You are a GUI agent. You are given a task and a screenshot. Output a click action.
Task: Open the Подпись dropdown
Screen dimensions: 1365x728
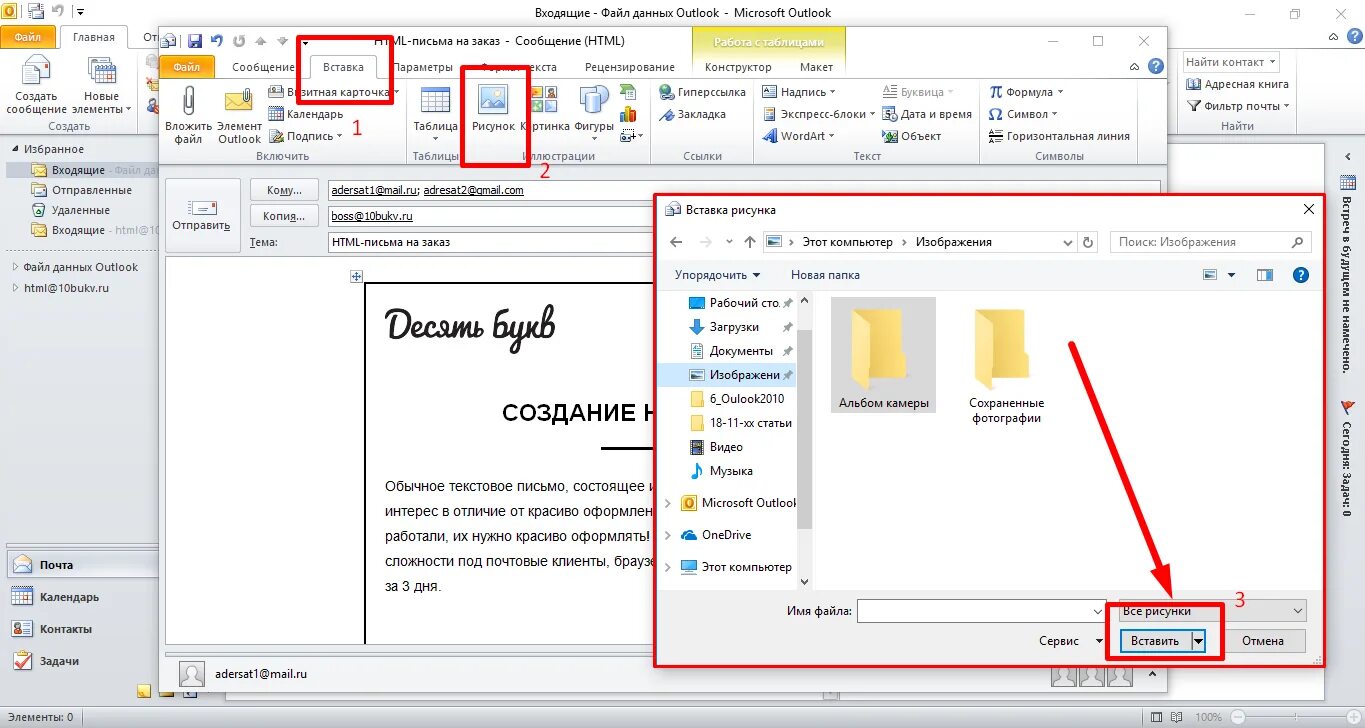(x=306, y=136)
